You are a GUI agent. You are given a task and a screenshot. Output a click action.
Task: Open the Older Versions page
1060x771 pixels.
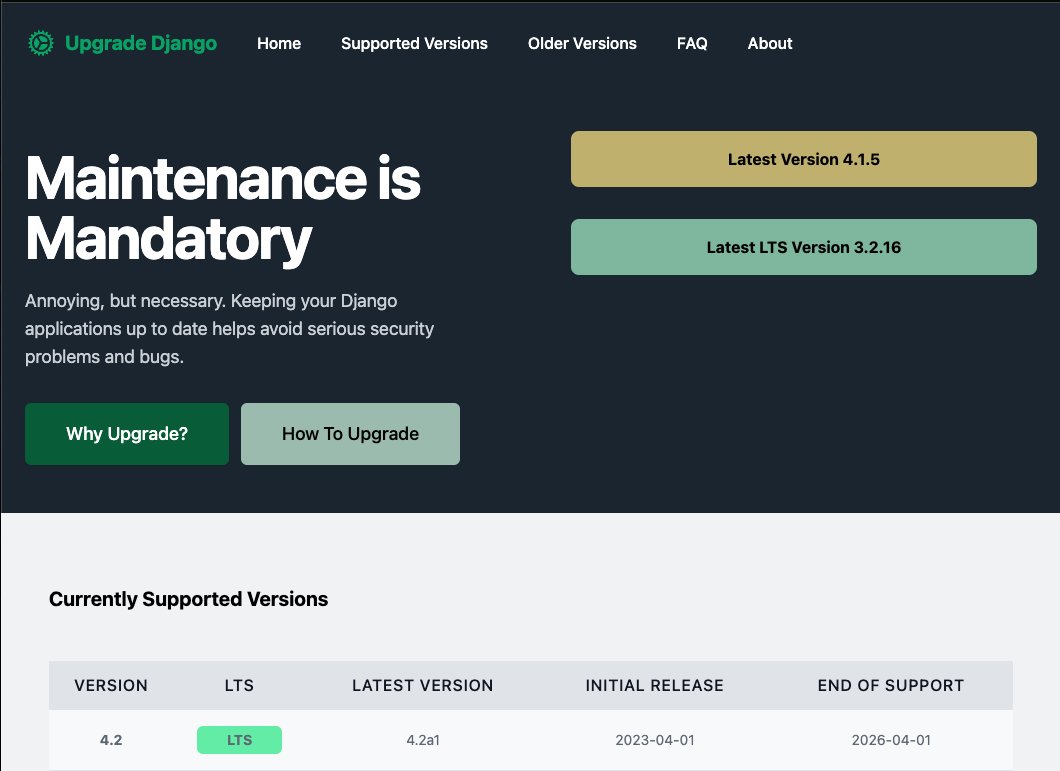click(x=582, y=43)
